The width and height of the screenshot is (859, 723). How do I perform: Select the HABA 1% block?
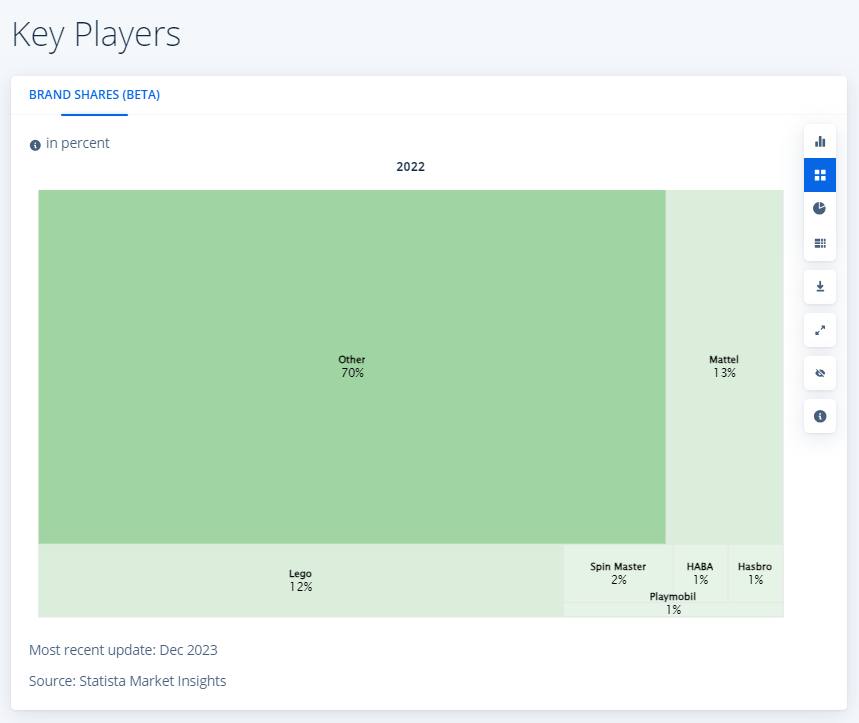coord(700,573)
